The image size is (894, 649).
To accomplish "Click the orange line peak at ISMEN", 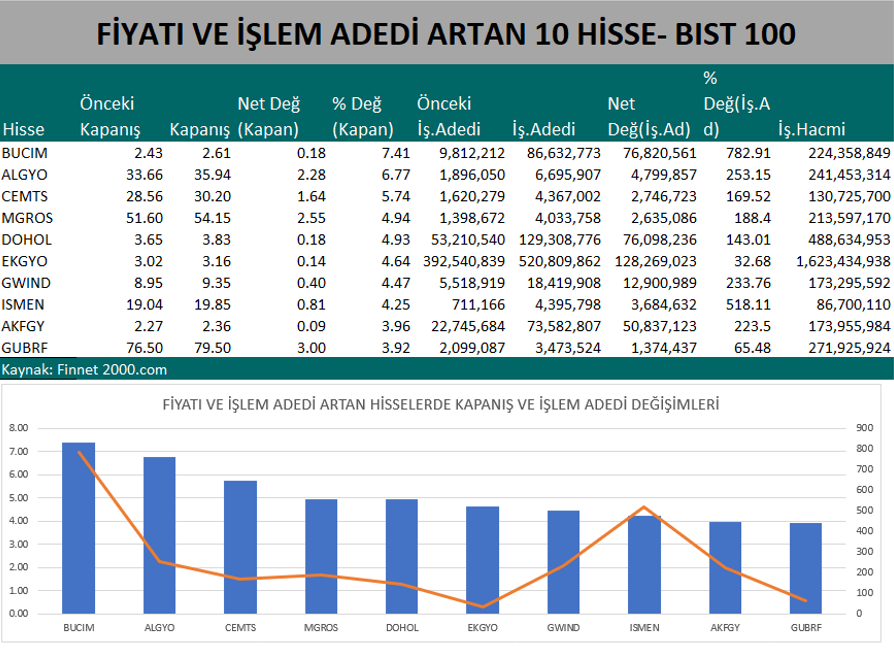I will click(x=644, y=507).
